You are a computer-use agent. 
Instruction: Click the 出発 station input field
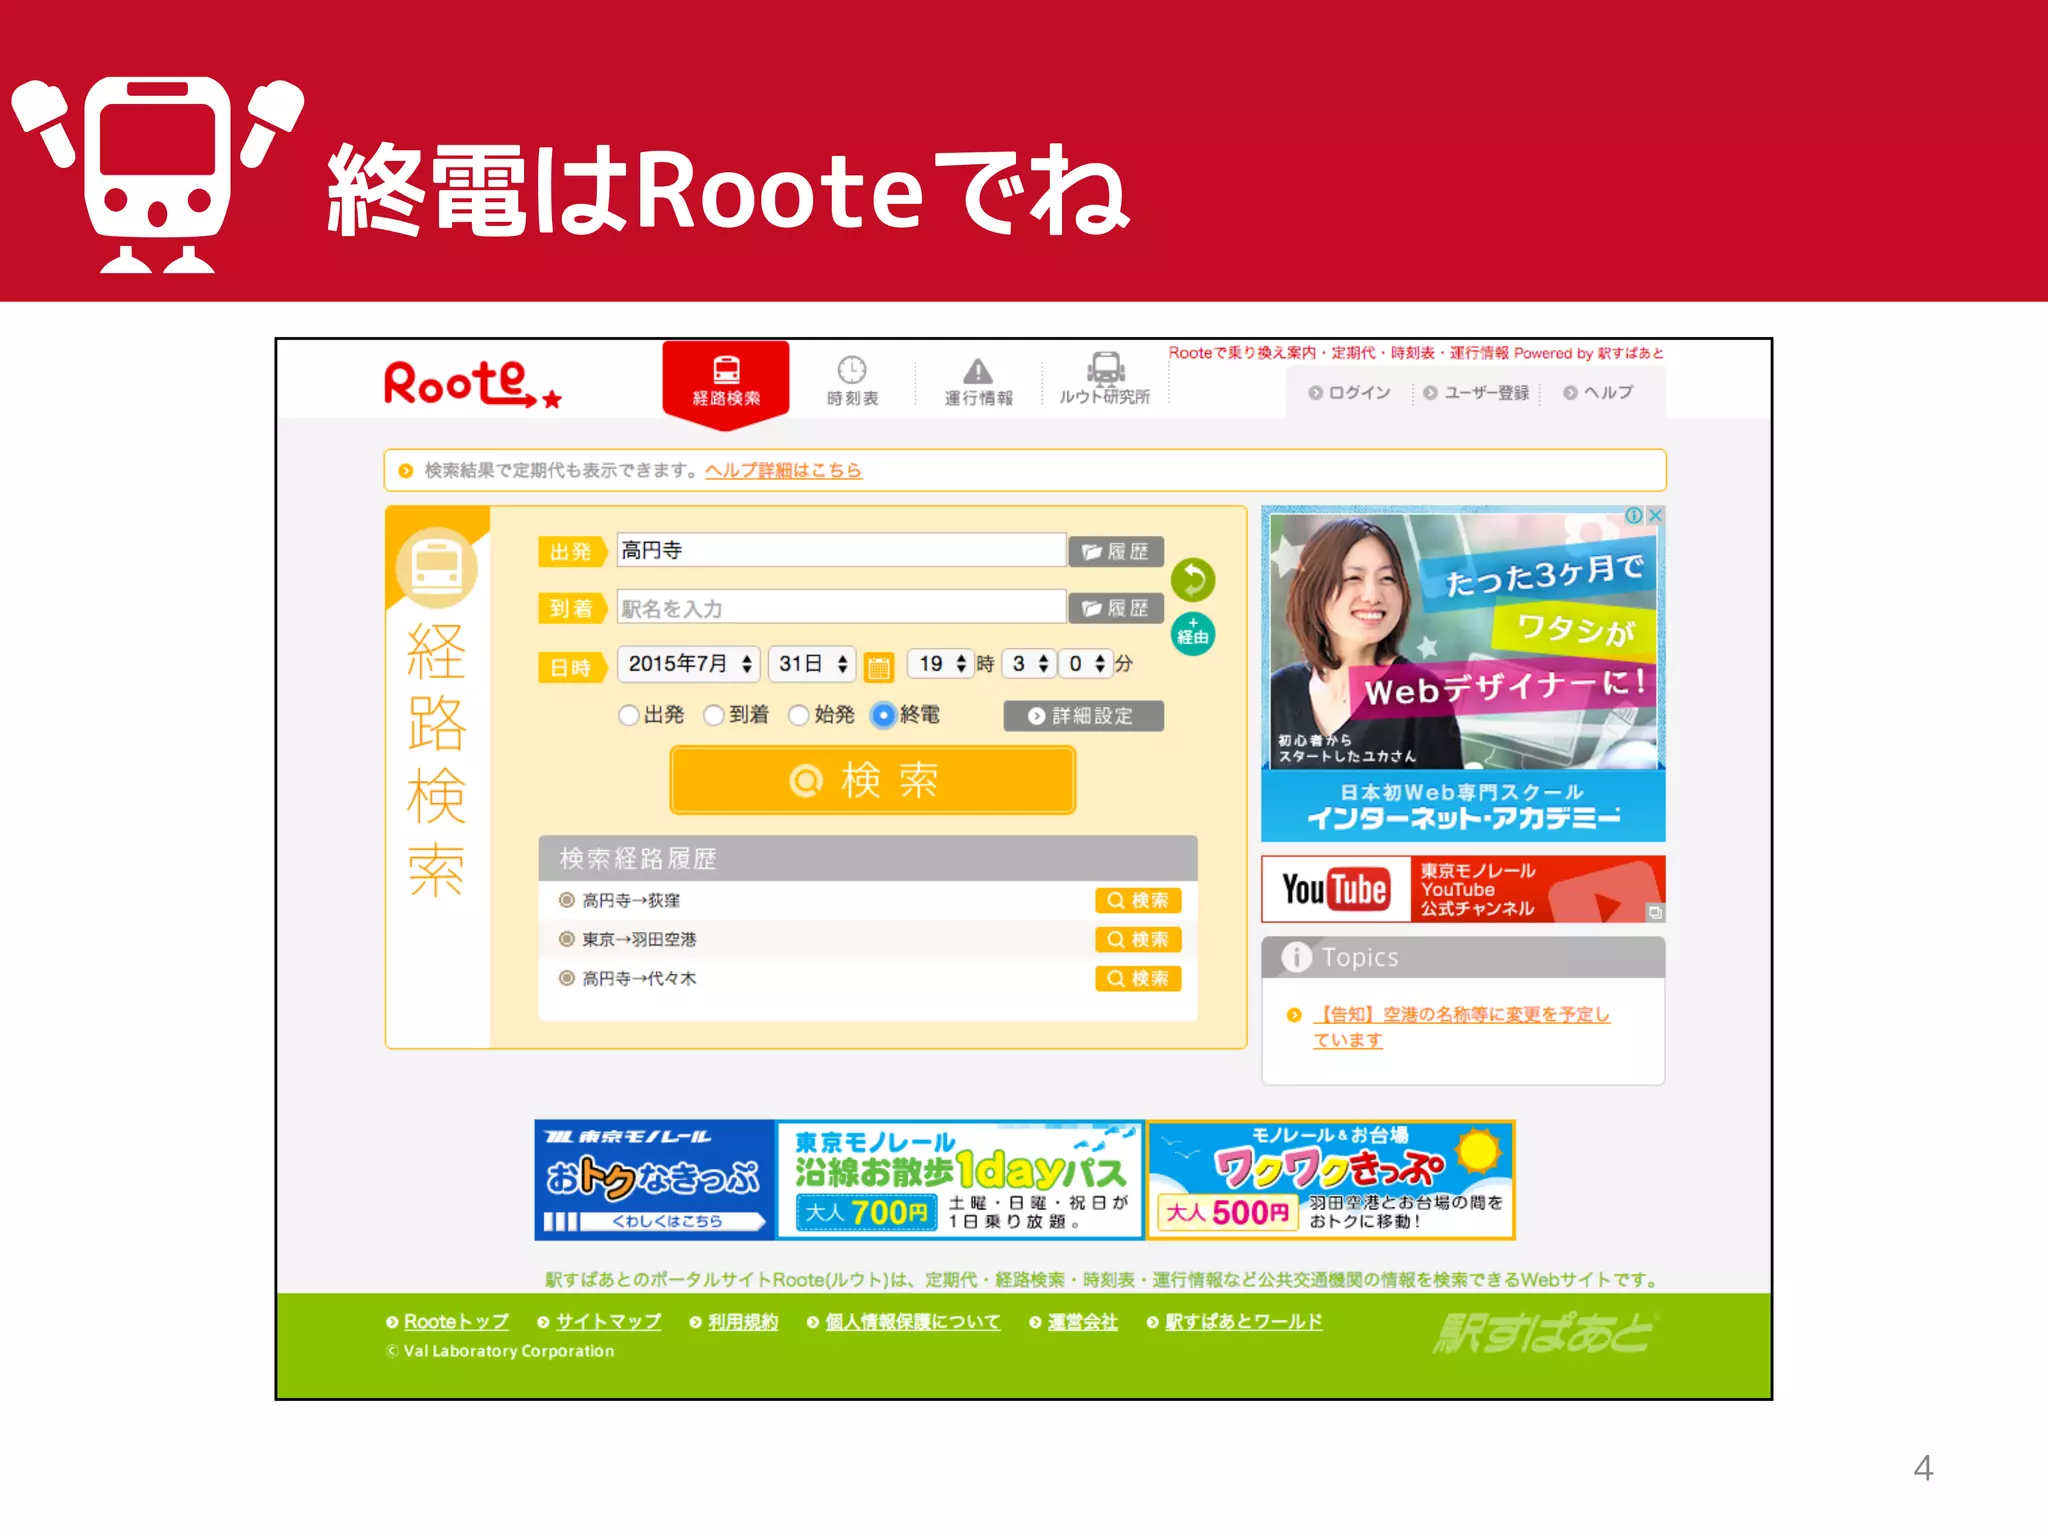coord(841,550)
